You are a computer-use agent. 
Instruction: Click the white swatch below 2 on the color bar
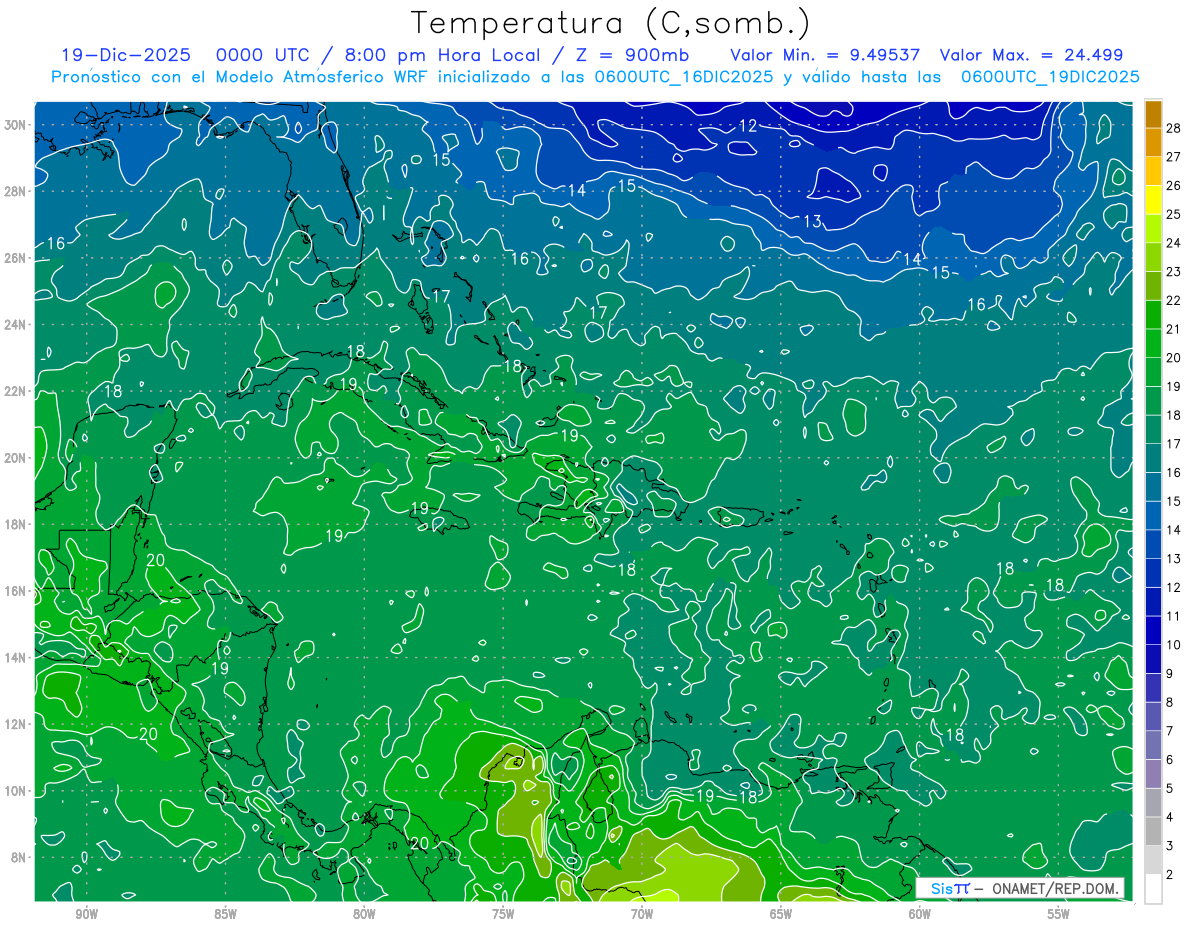tap(1153, 889)
